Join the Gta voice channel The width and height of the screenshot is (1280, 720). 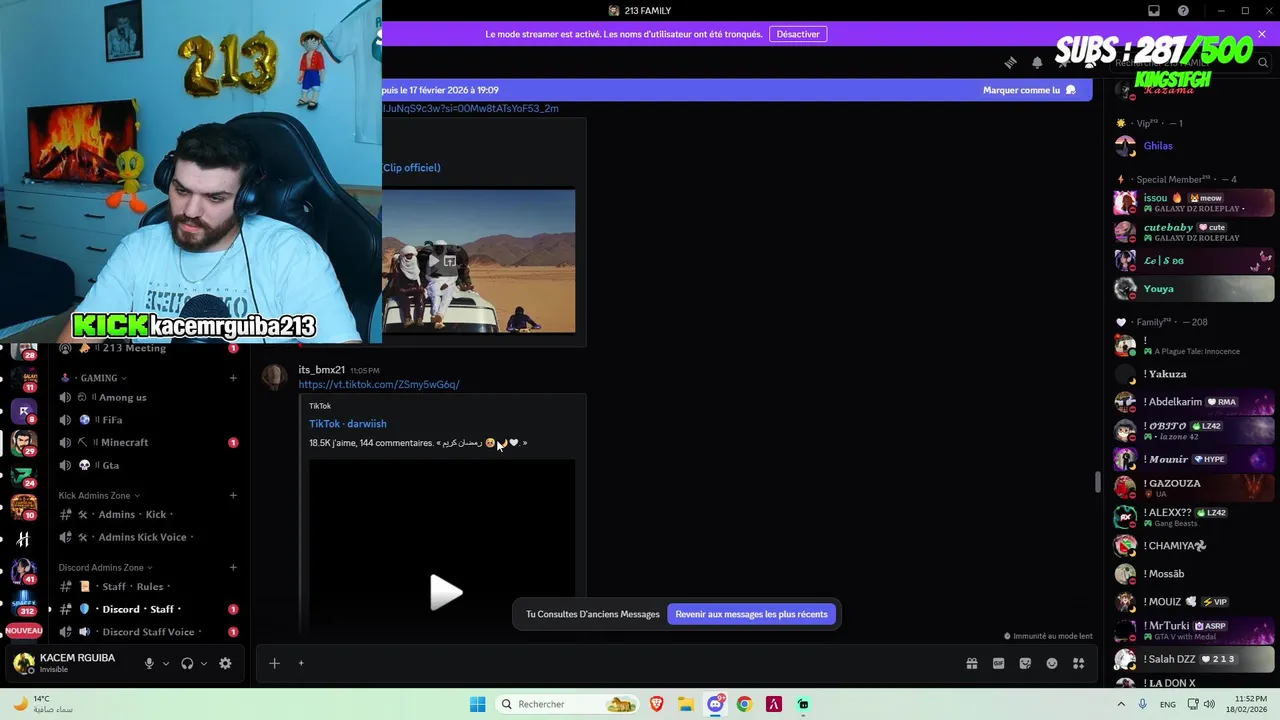coord(149,465)
